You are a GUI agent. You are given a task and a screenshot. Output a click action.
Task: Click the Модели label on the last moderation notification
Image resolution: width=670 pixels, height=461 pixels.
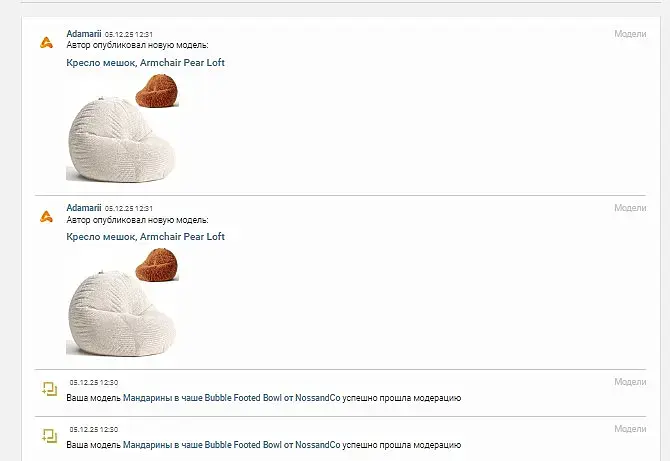[630, 429]
